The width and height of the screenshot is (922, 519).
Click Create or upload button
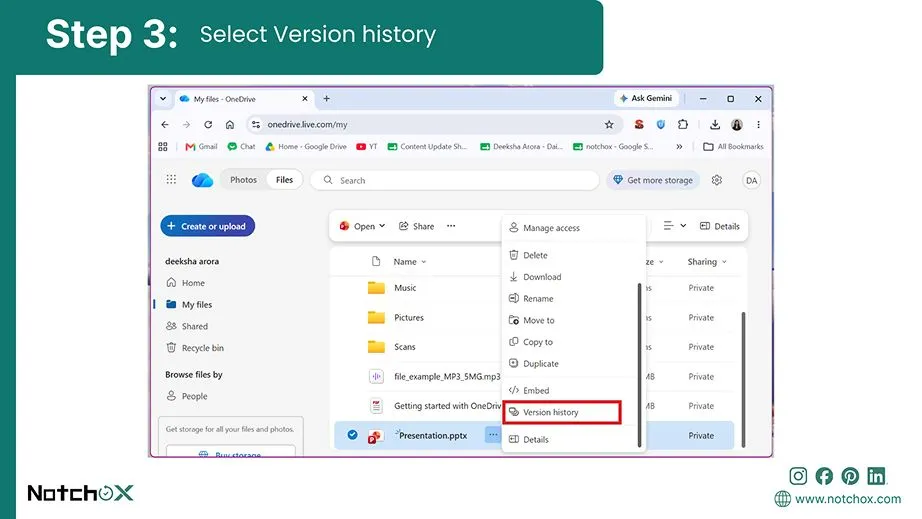pyautogui.click(x=208, y=226)
